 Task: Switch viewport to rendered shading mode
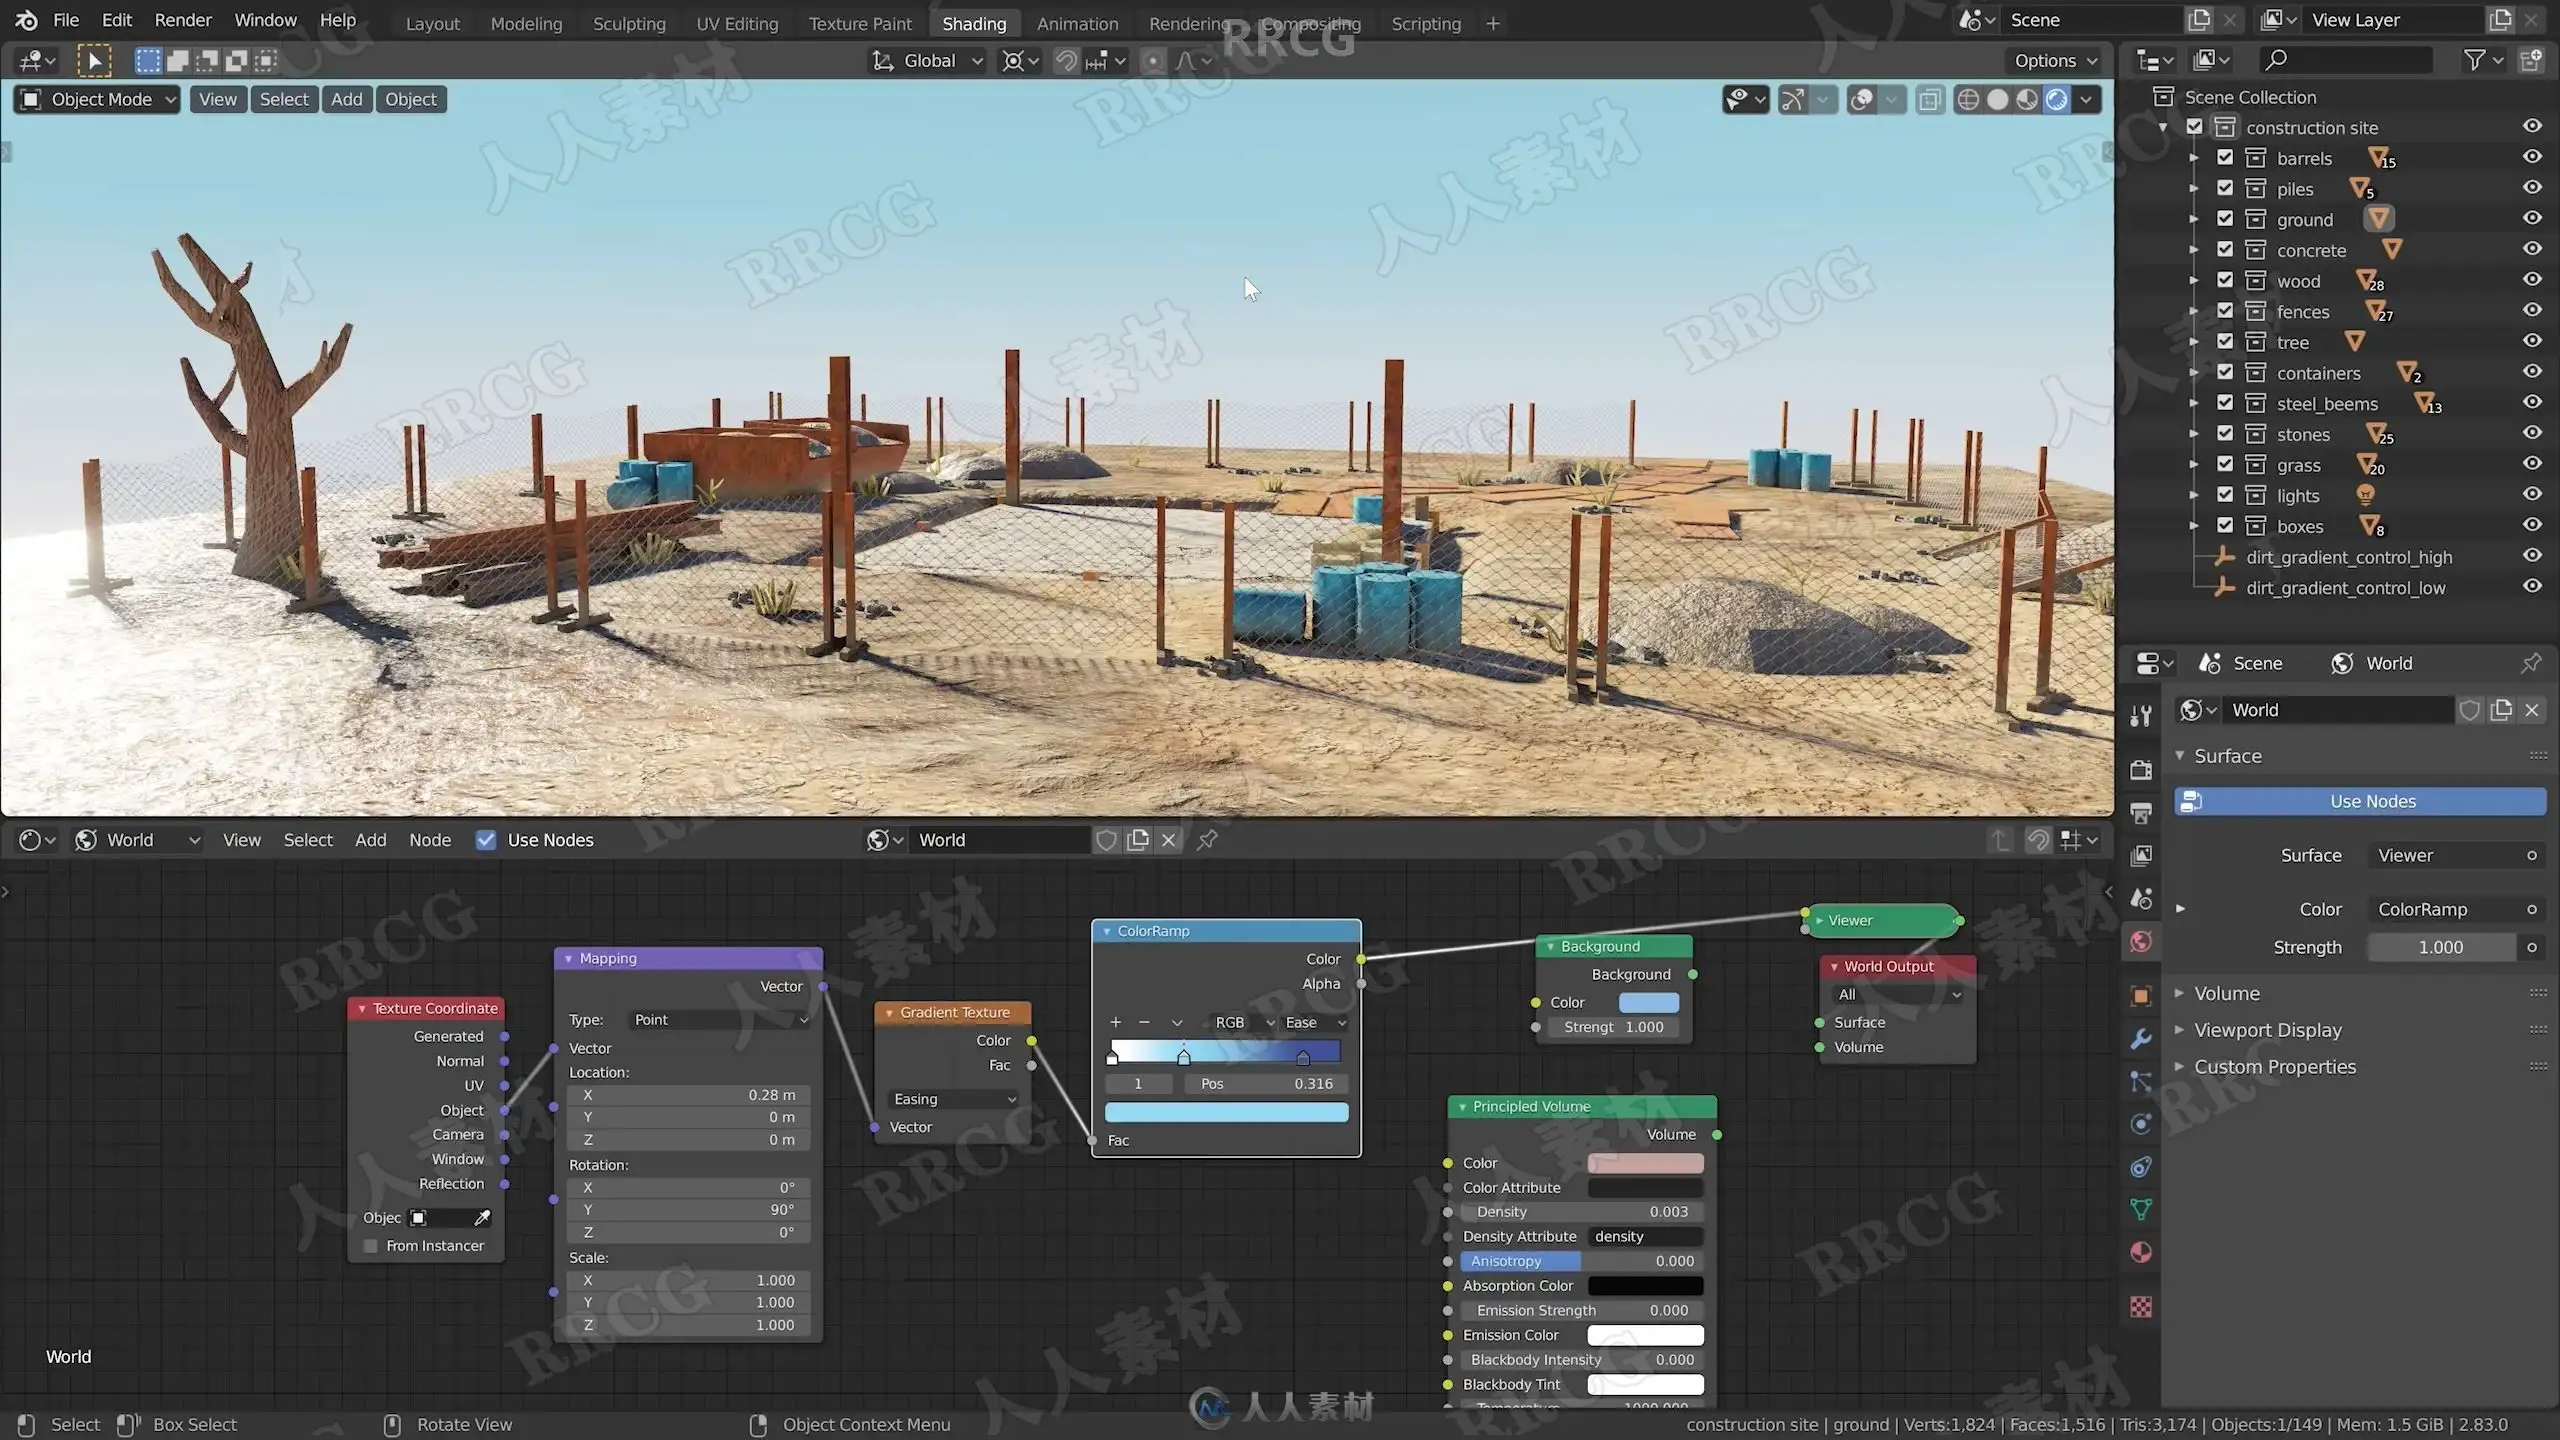tap(2056, 99)
